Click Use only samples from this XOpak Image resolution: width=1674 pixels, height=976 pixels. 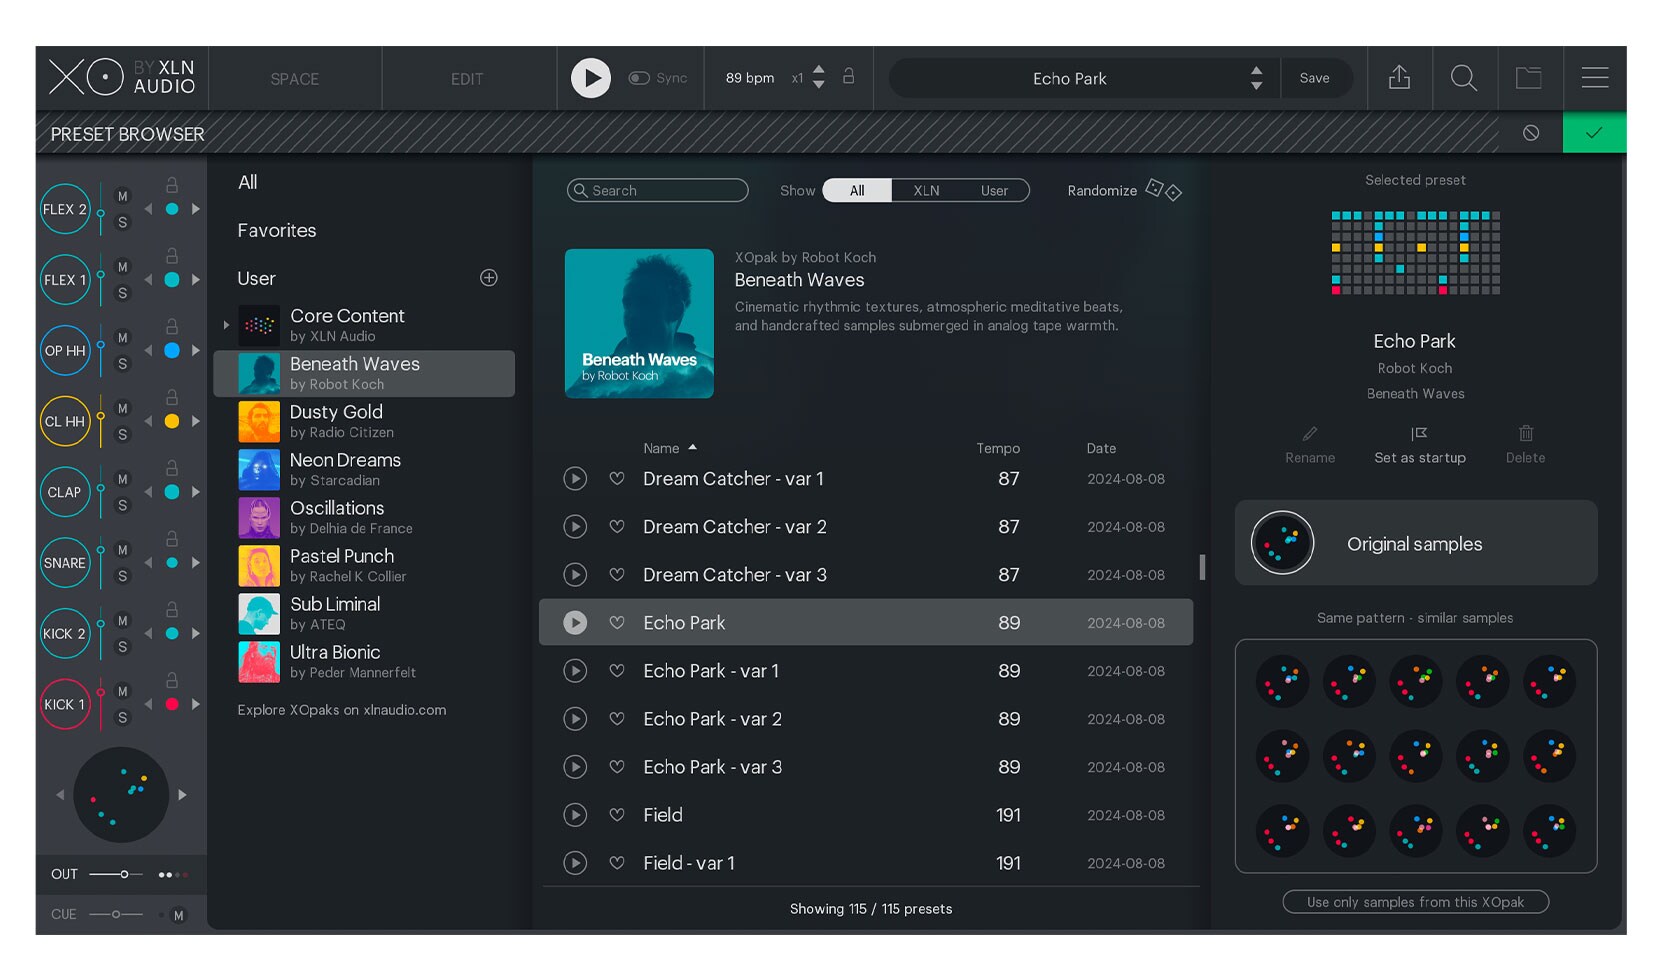(1415, 902)
